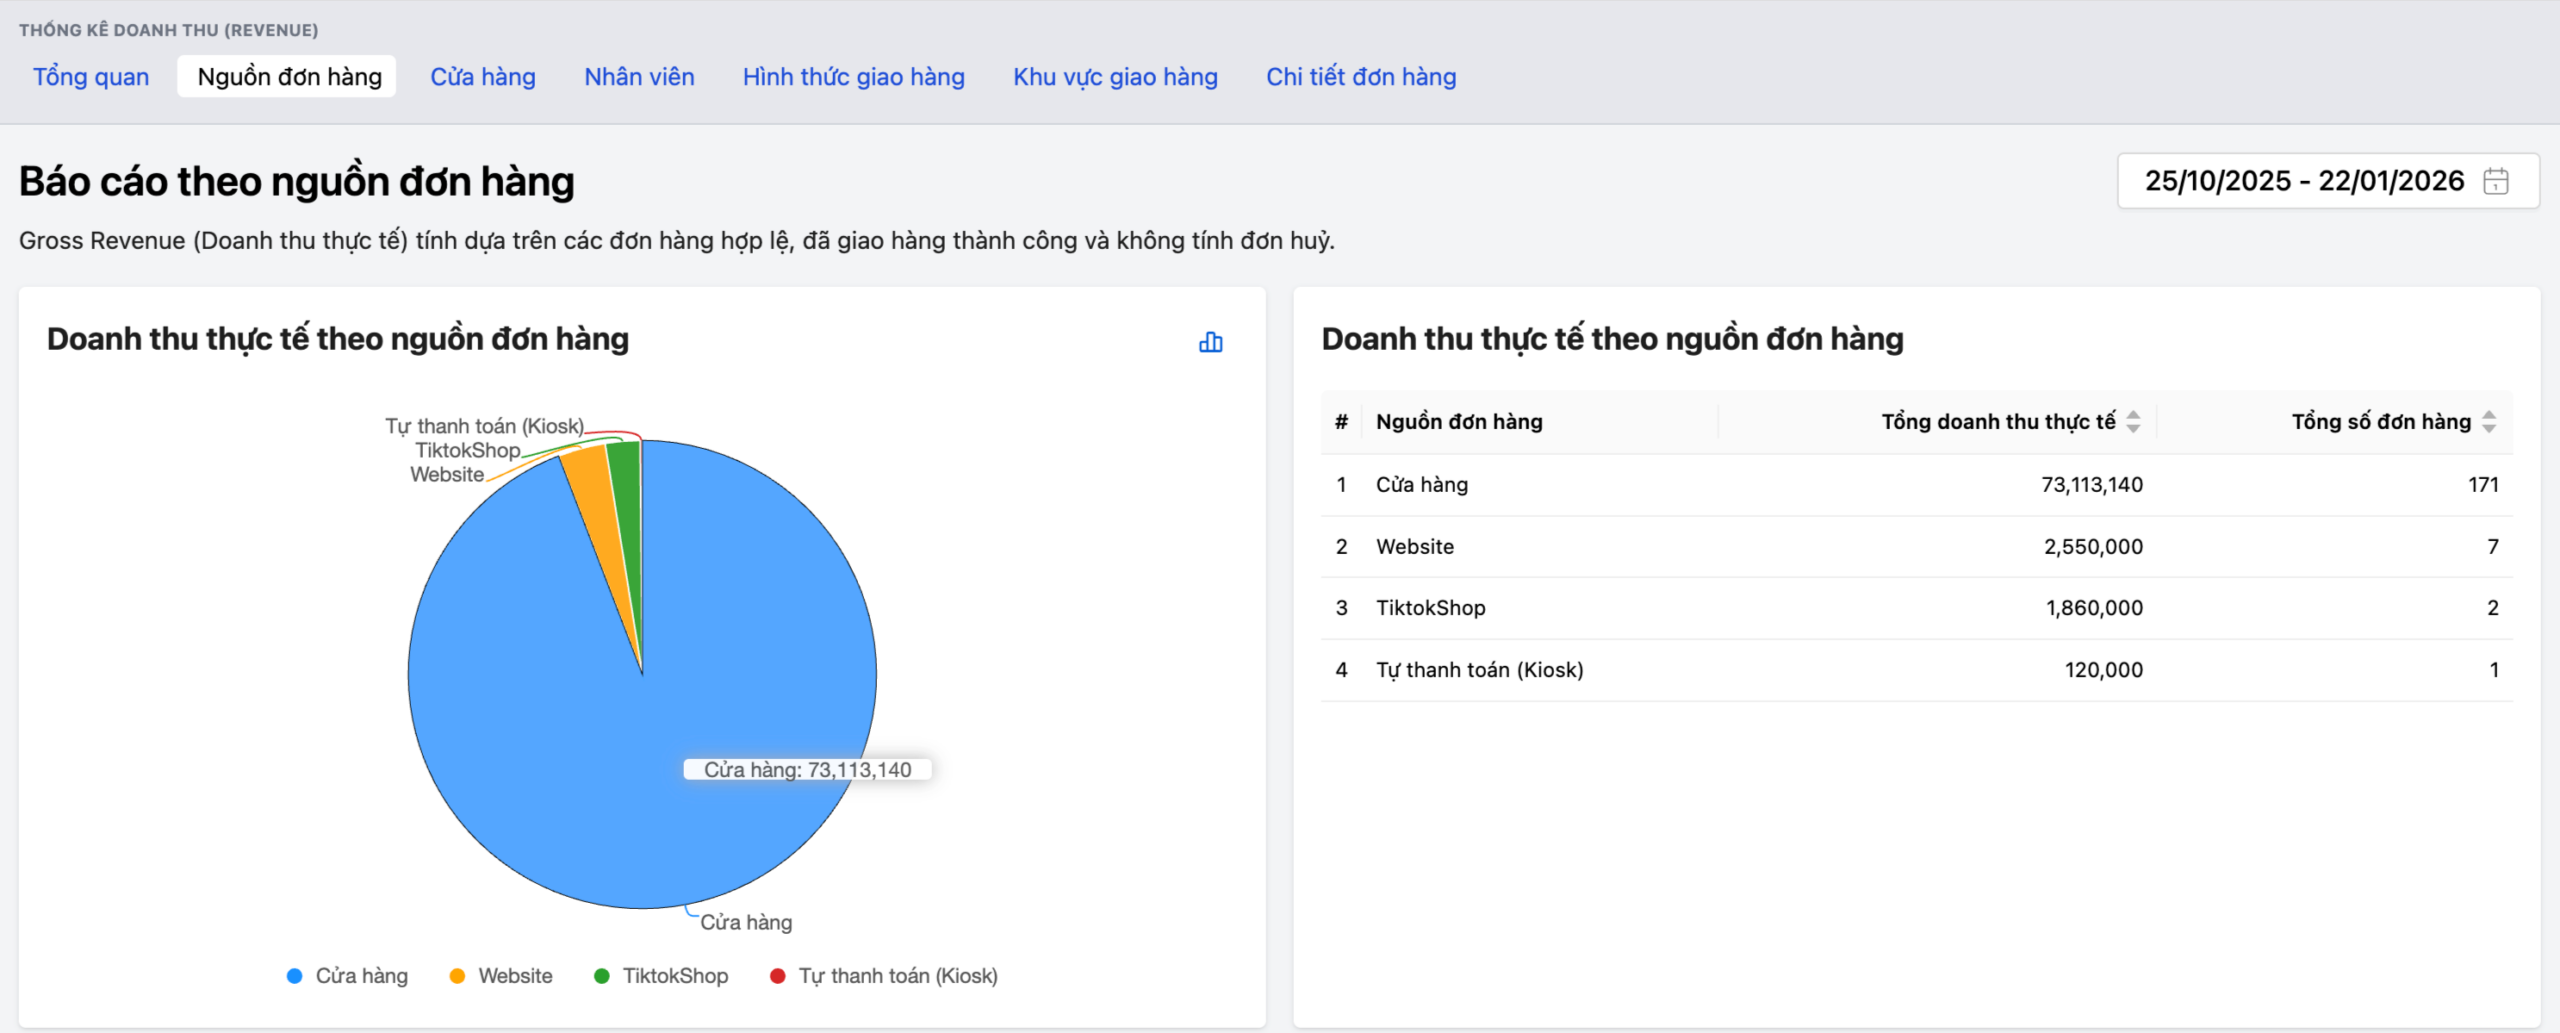Click the Nguồn đơn hàng column header
Screen dimensions: 2560x1033
[x=1459, y=422]
